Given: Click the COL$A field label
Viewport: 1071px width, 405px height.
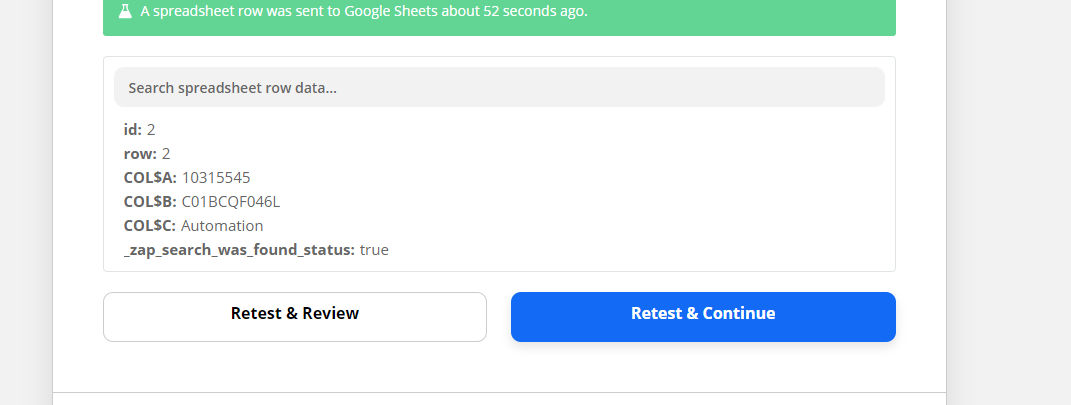Looking at the screenshot, I should (150, 178).
